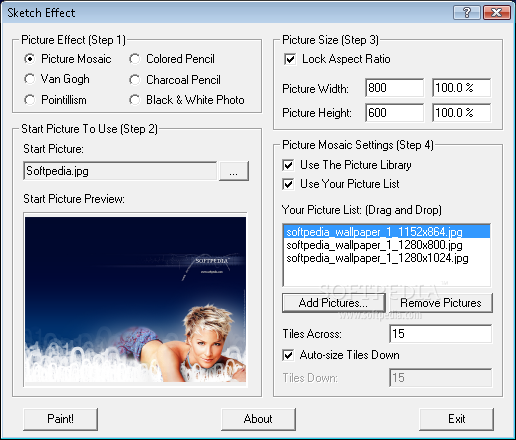The height and width of the screenshot is (440, 516).
Task: Click the Start Picture filename field
Action: click(120, 171)
